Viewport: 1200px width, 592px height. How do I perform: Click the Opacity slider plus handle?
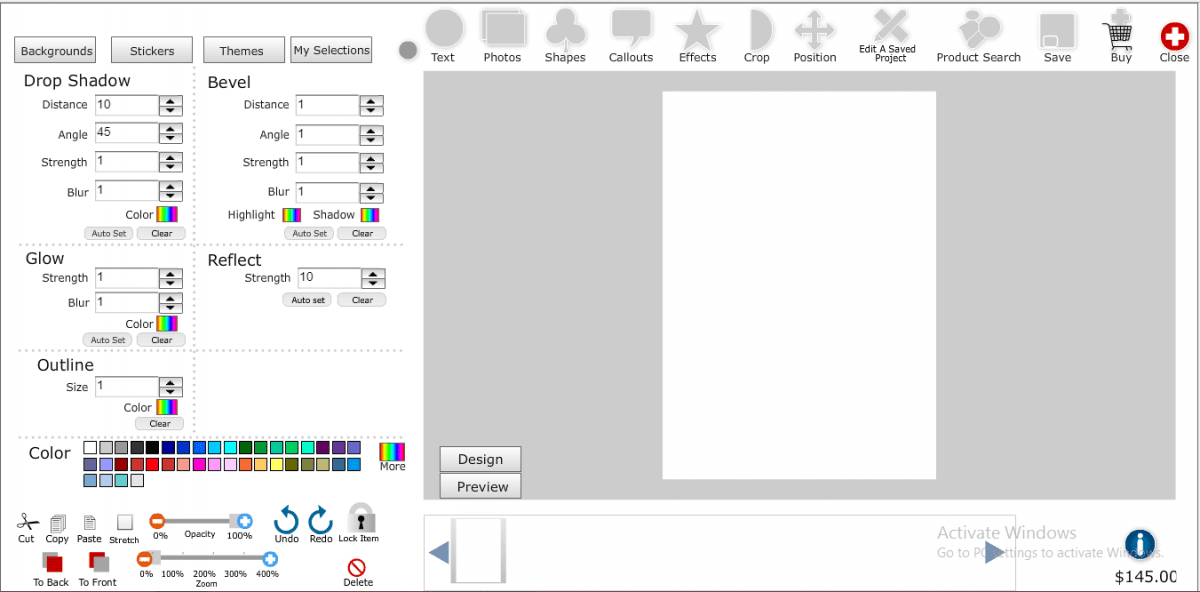[x=243, y=521]
